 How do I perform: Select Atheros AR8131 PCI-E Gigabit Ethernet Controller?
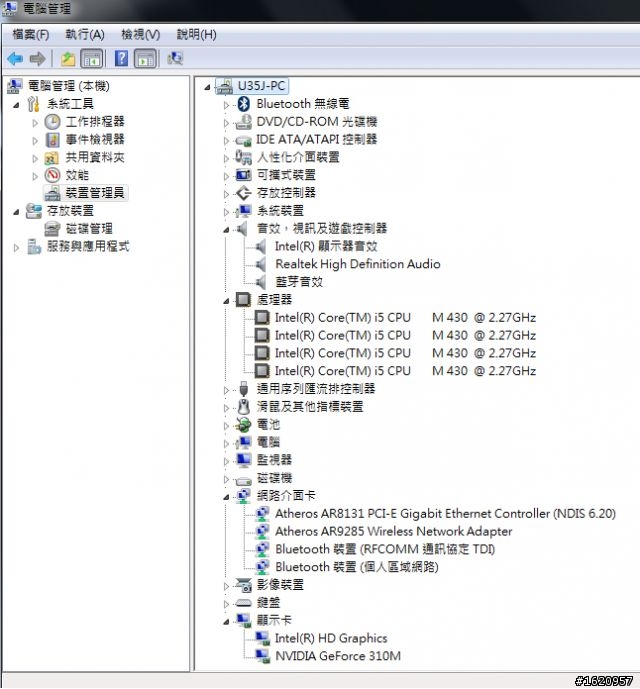point(445,514)
